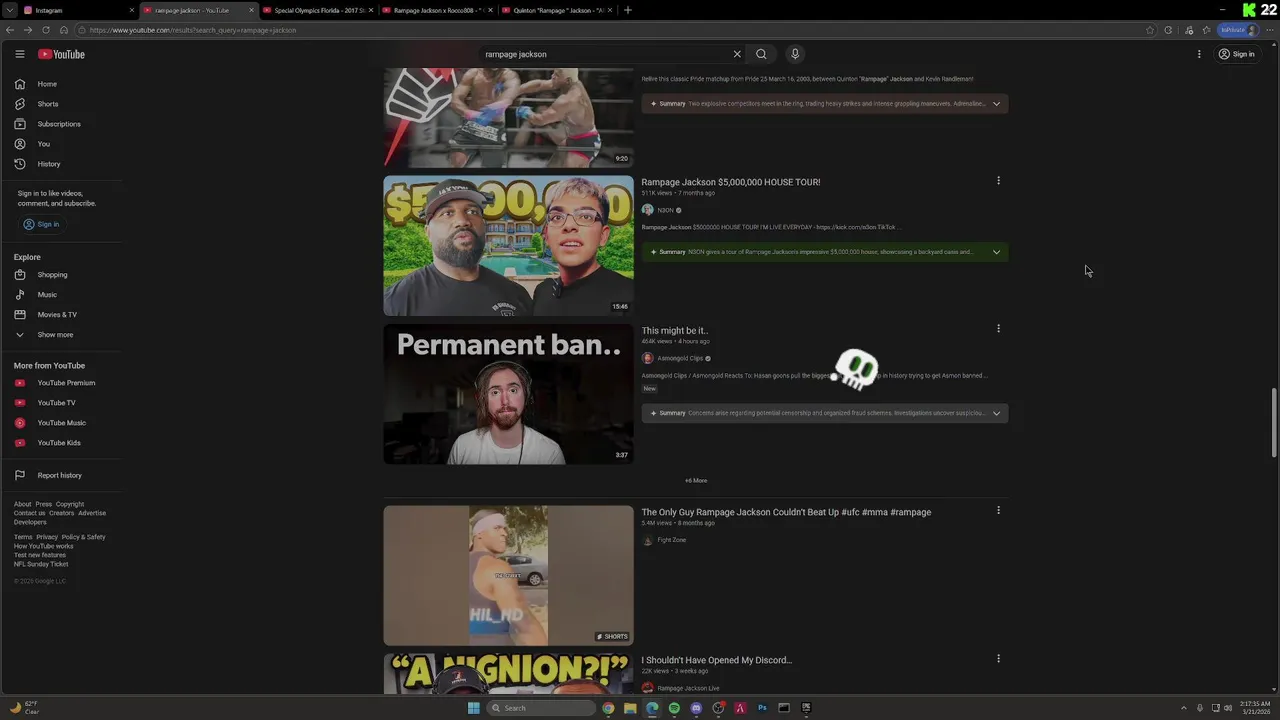Screen dimensions: 1280x720
Task: Reload the page in browser
Action: 46,30
